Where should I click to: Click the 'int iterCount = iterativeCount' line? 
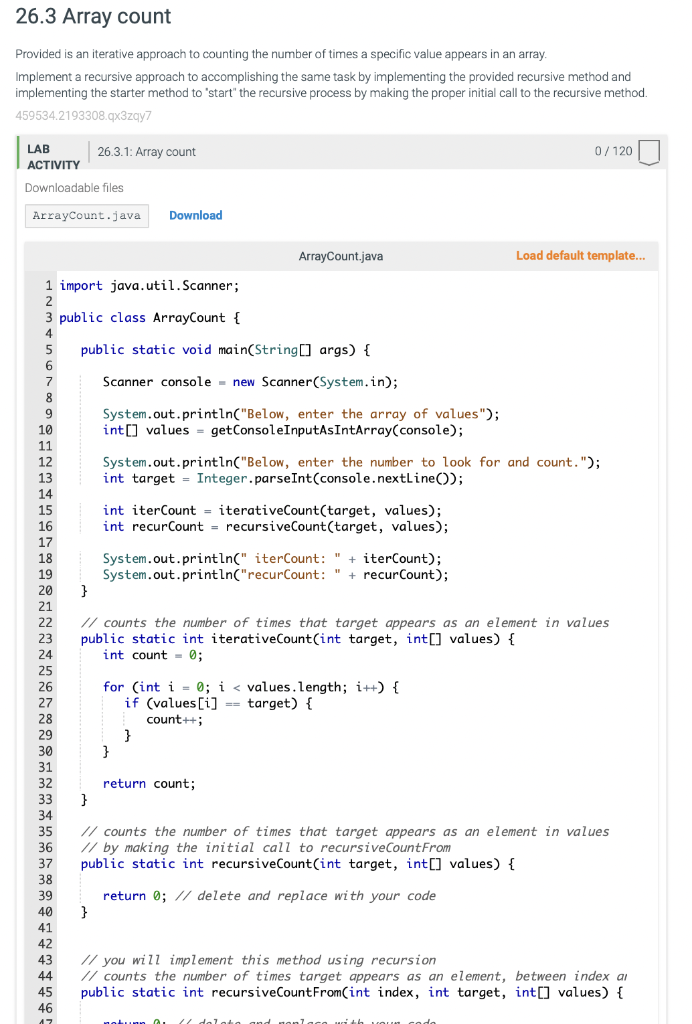272,510
